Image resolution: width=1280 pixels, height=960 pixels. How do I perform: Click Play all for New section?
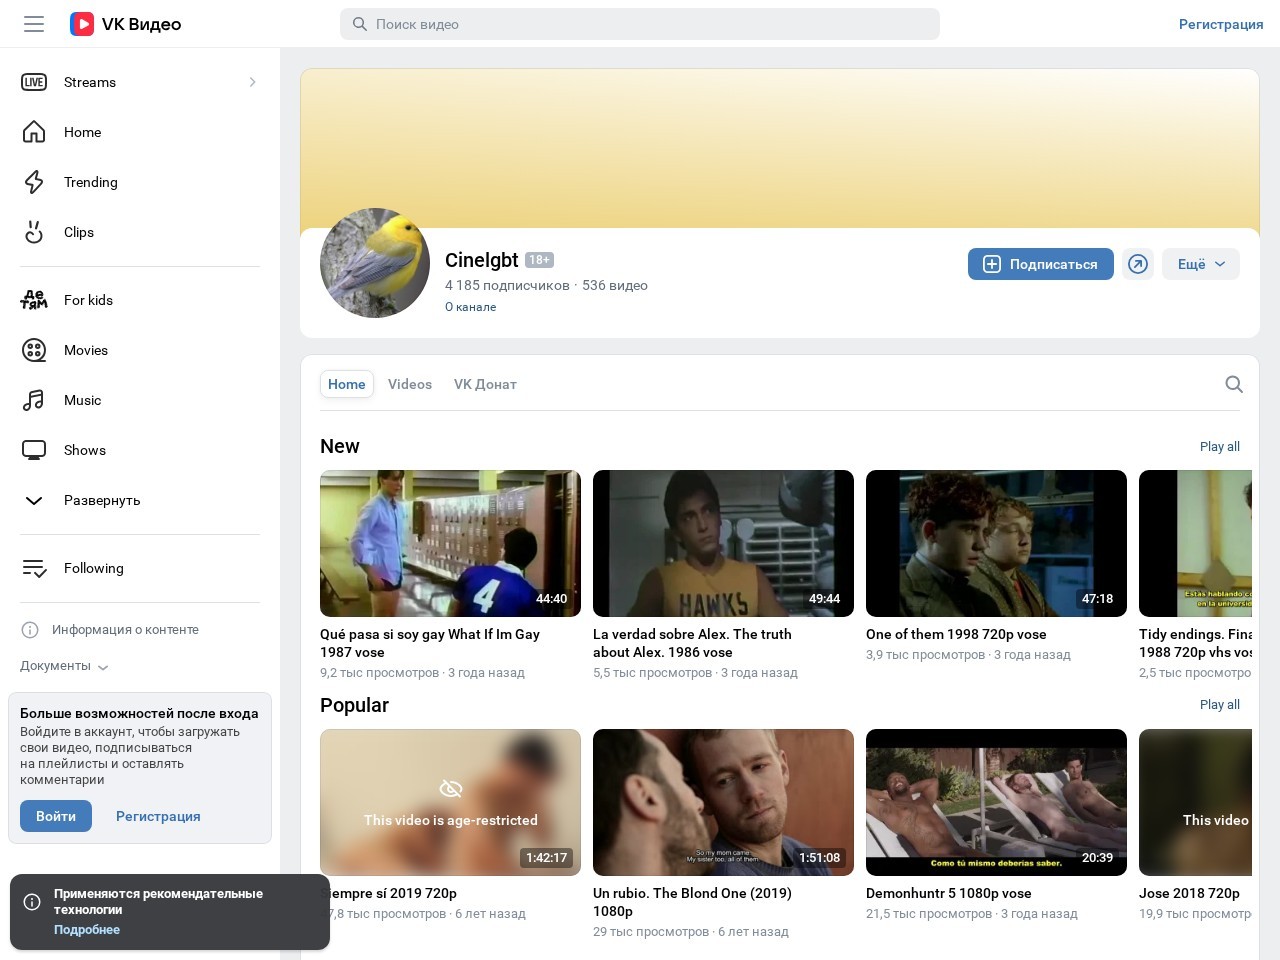[x=1220, y=447]
